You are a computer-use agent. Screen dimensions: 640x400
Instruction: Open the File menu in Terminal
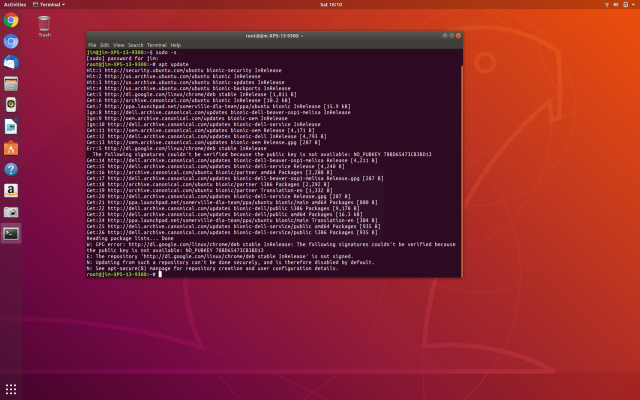(92, 45)
